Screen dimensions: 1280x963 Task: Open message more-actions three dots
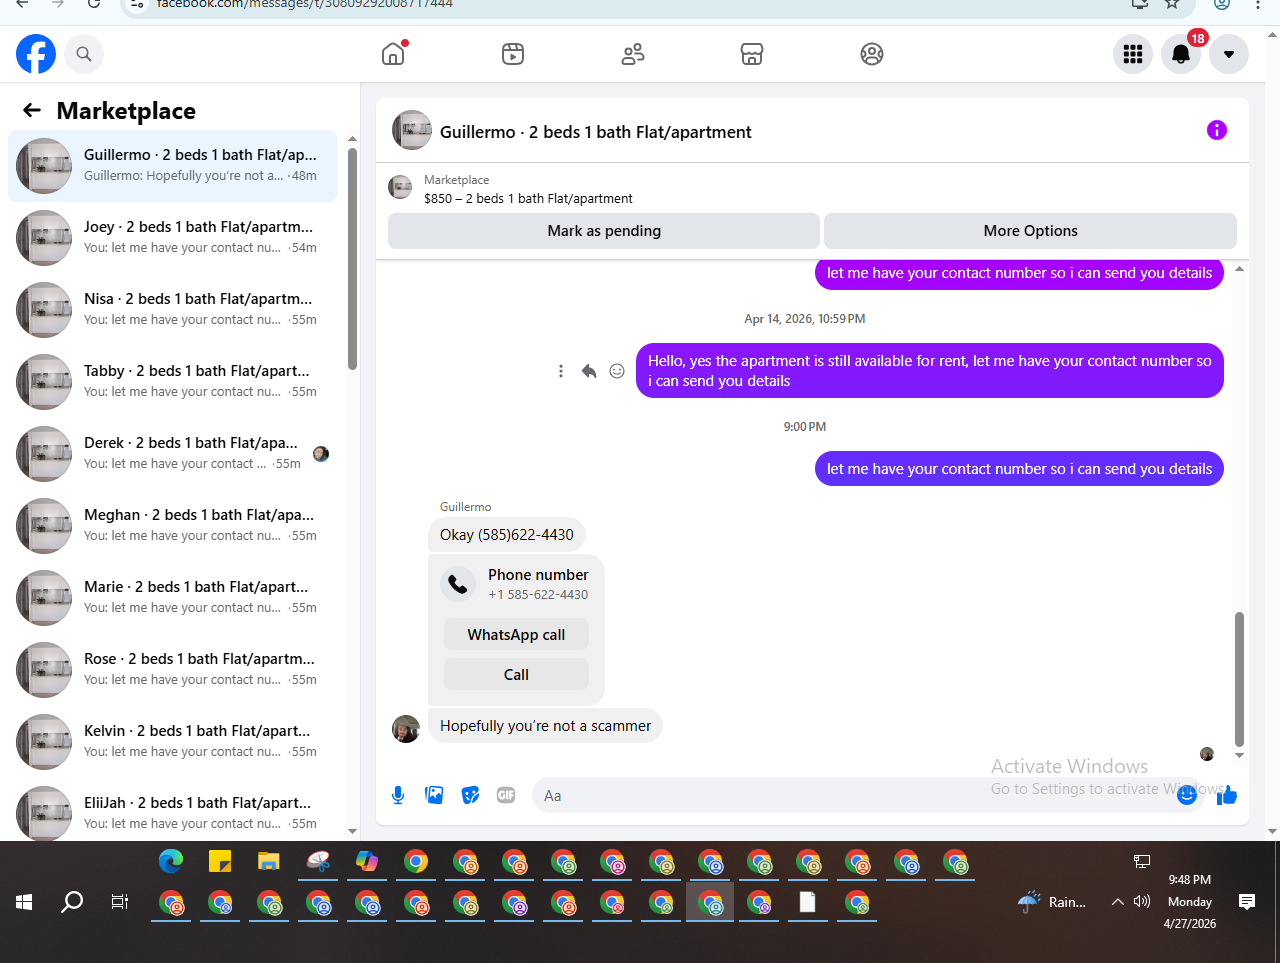click(x=561, y=371)
